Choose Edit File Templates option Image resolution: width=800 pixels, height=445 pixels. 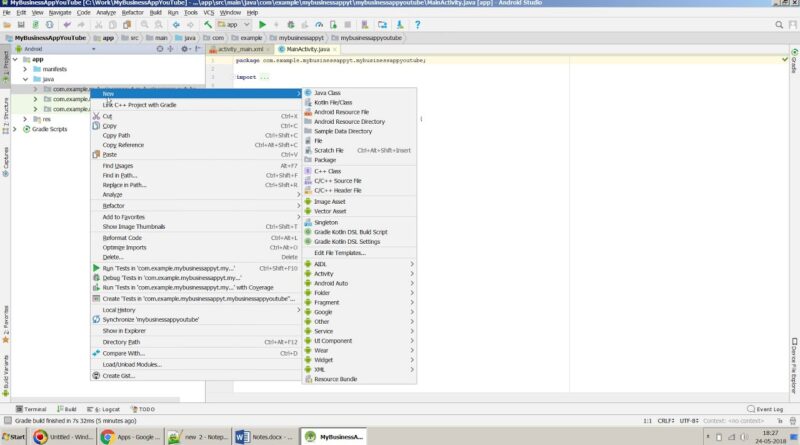click(359, 253)
